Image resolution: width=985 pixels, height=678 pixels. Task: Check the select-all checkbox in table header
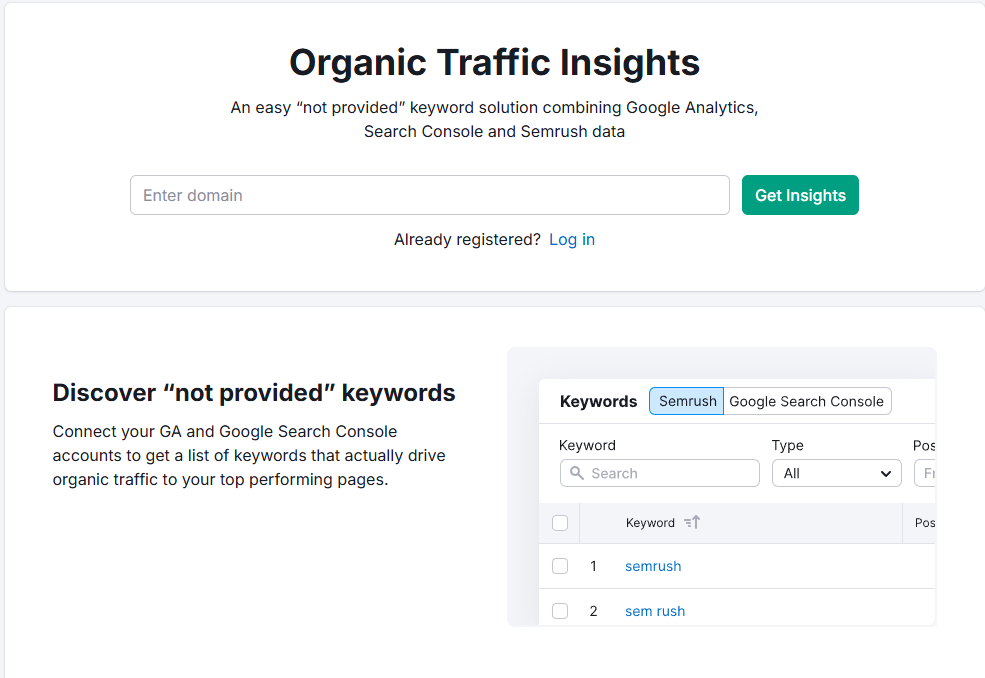point(560,523)
